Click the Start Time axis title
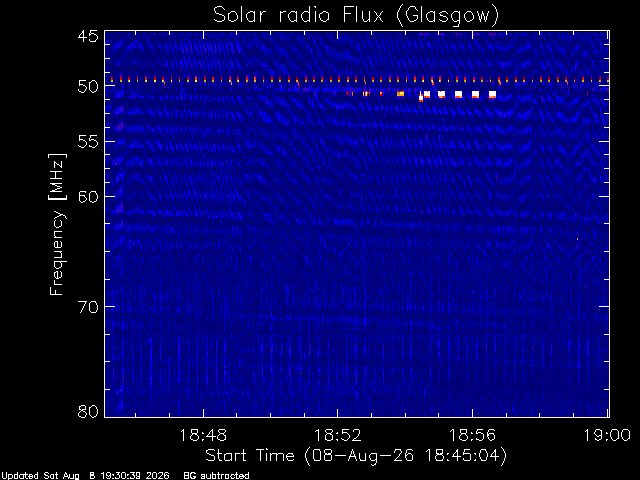 (356, 456)
